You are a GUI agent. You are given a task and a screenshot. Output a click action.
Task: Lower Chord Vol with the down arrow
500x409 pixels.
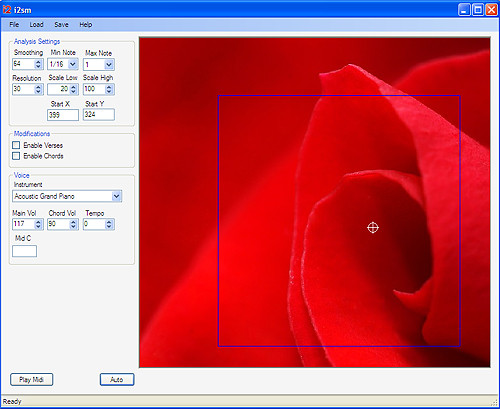pyautogui.click(x=73, y=227)
